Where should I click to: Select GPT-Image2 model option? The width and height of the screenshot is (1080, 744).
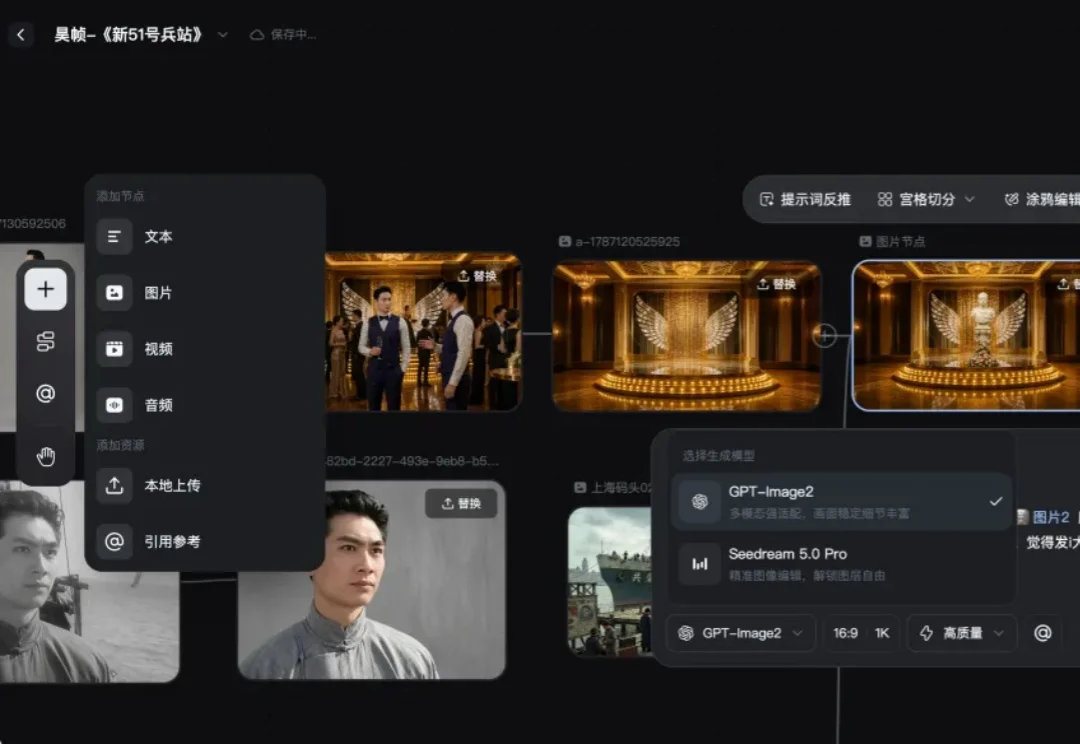point(841,502)
